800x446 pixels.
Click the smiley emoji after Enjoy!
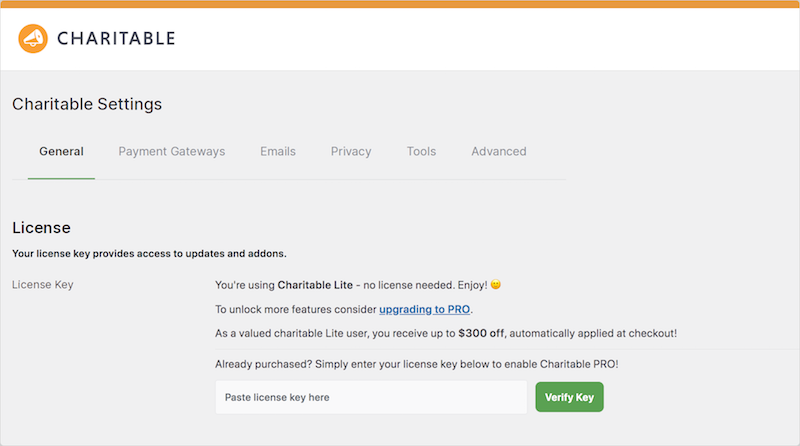click(495, 285)
